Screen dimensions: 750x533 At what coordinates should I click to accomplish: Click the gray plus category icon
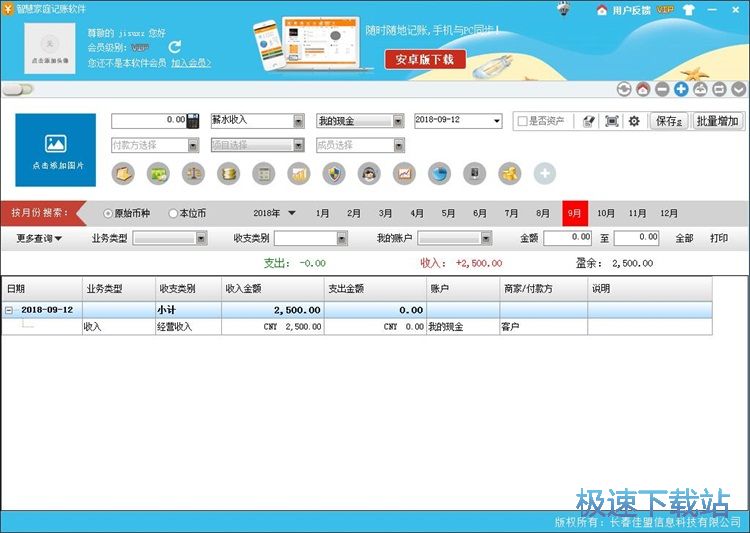click(x=545, y=174)
